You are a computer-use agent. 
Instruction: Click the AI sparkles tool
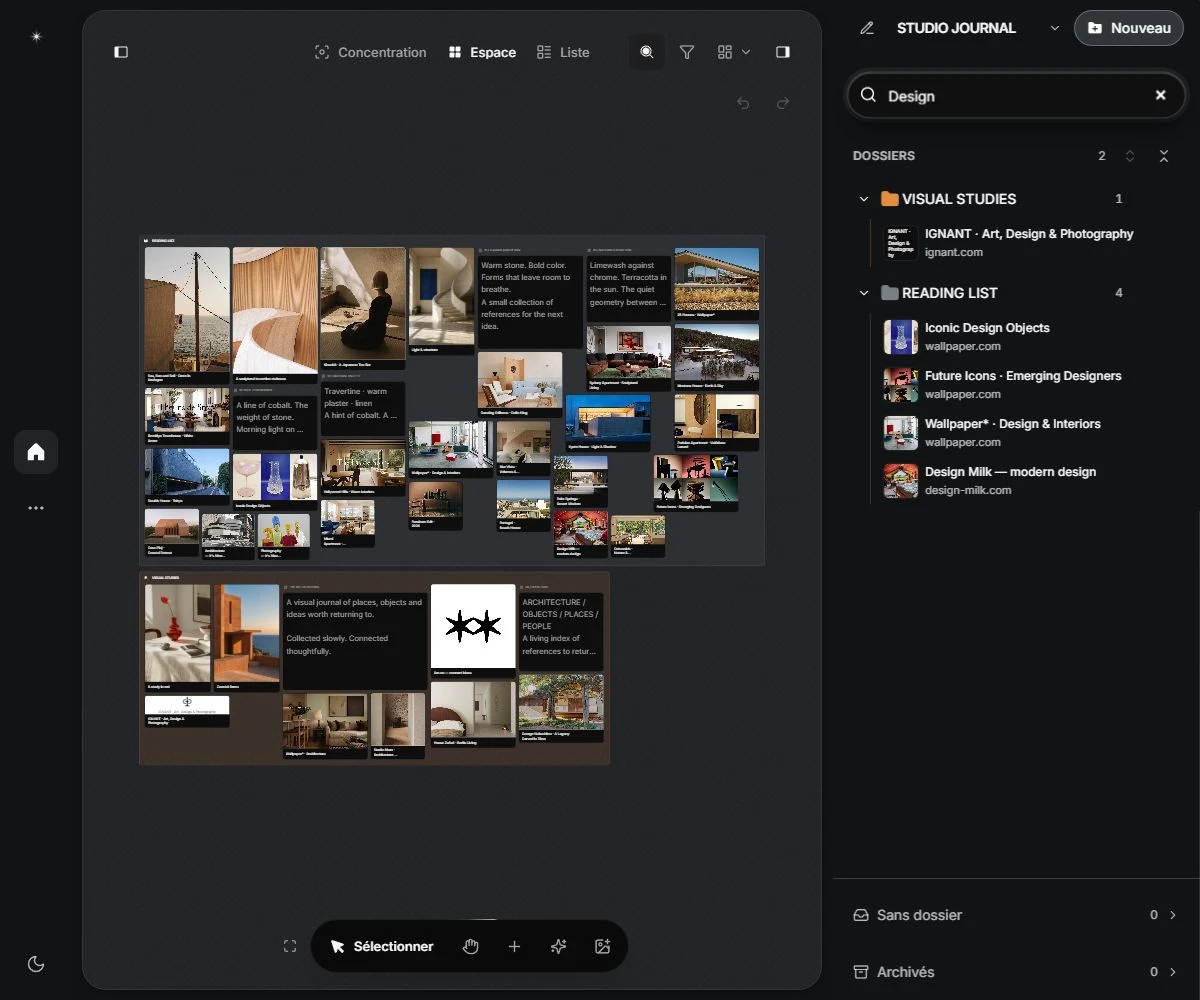[x=558, y=946]
